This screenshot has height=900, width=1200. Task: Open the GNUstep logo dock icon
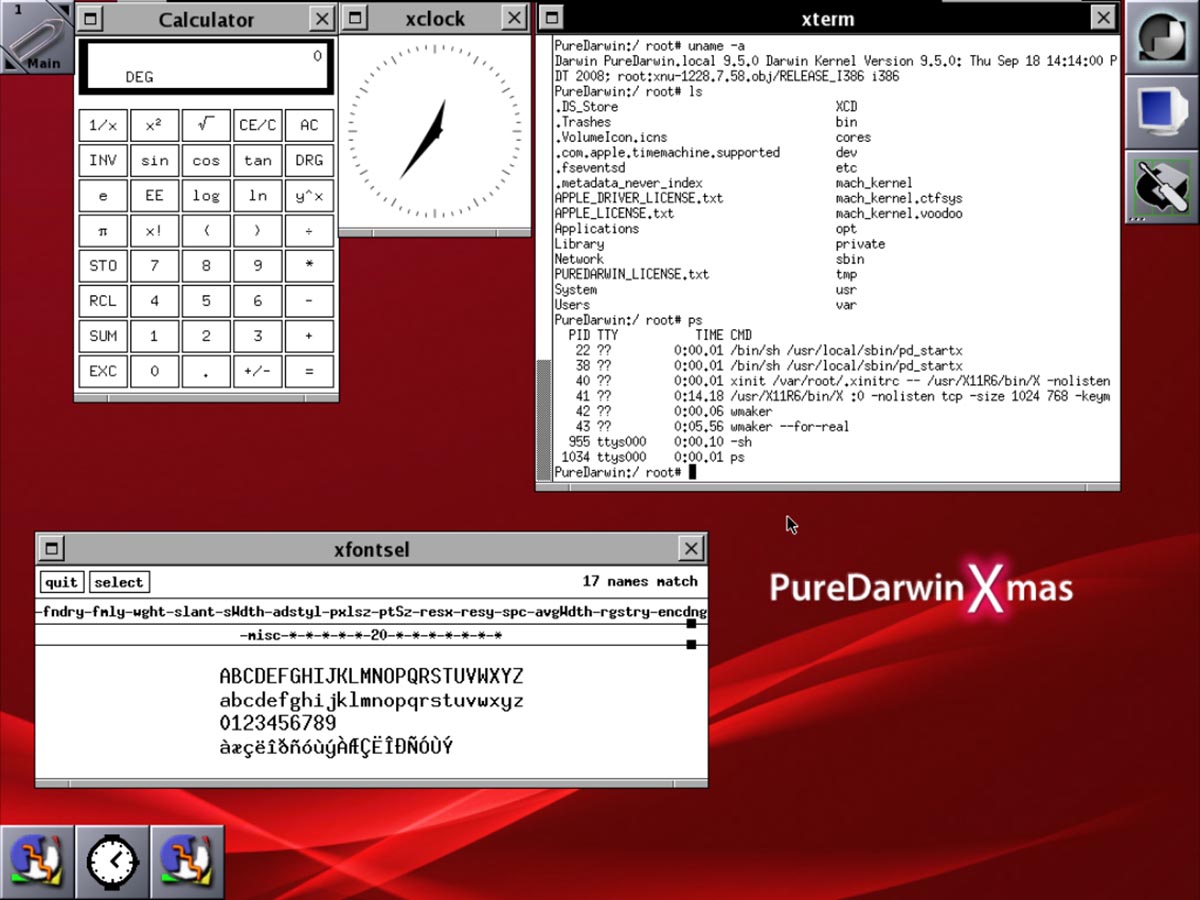click(x=1162, y=37)
